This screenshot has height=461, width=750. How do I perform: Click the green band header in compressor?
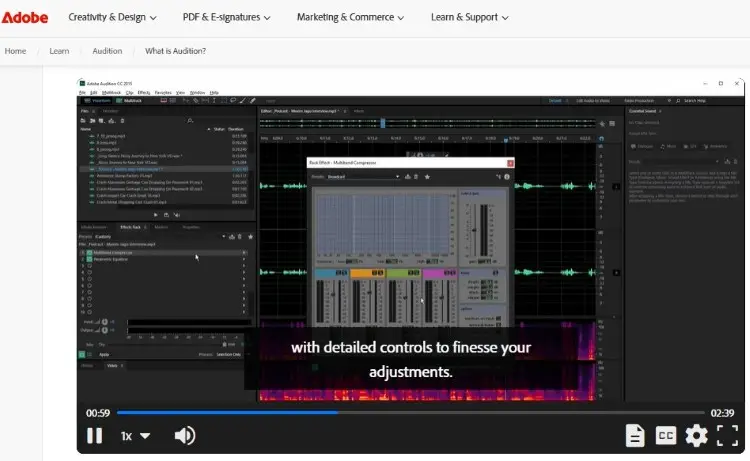[x=403, y=273]
